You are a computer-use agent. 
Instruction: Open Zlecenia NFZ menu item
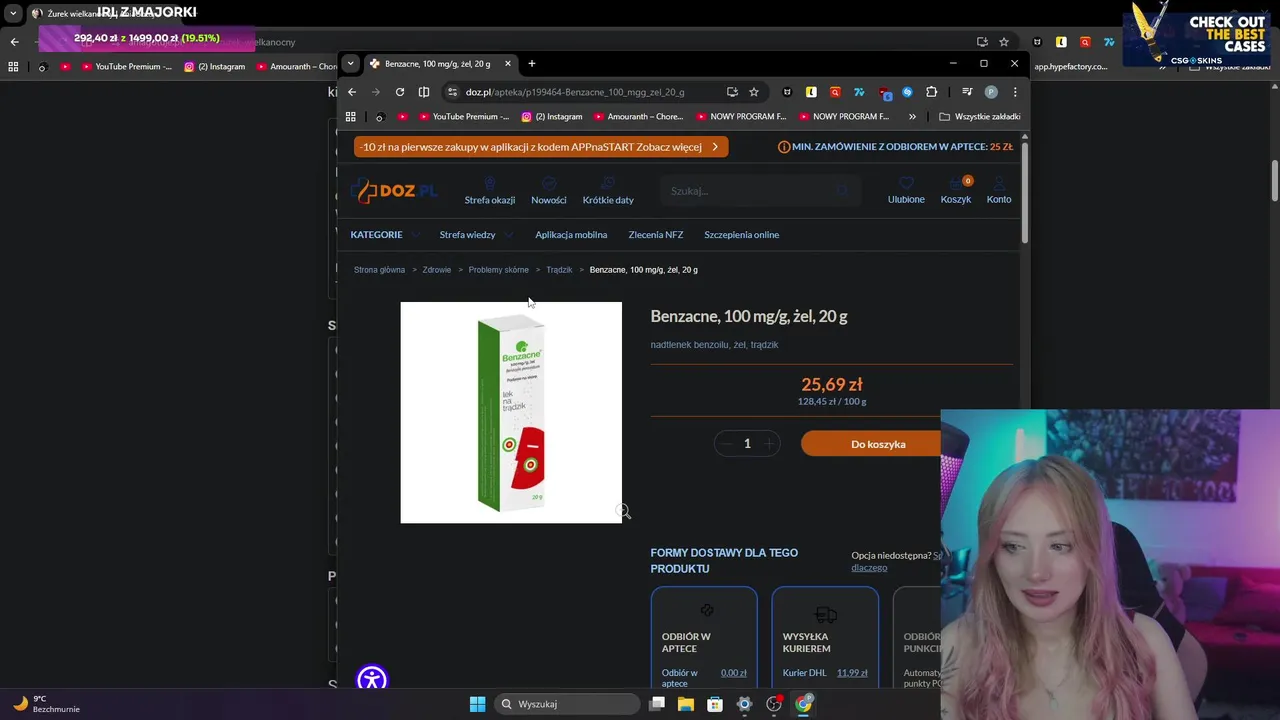[x=656, y=235]
